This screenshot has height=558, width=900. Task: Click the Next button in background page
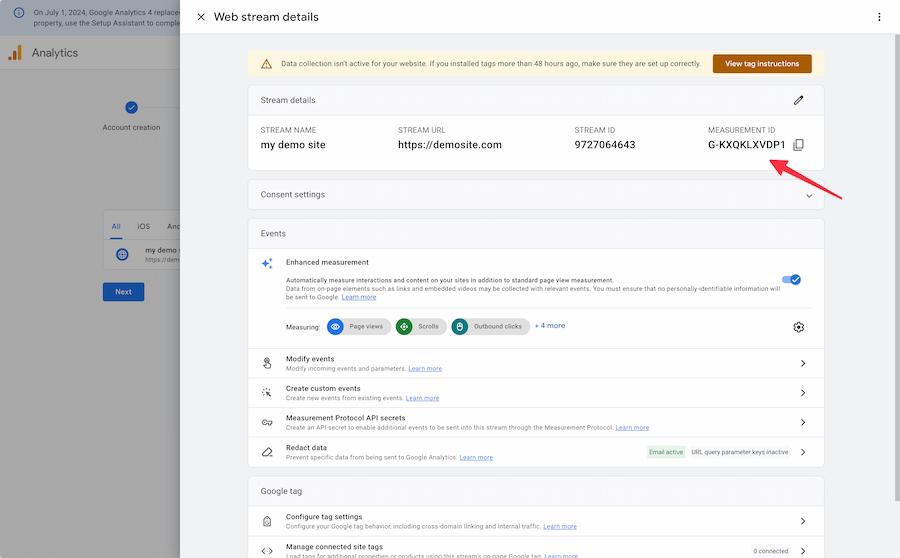[x=123, y=292]
